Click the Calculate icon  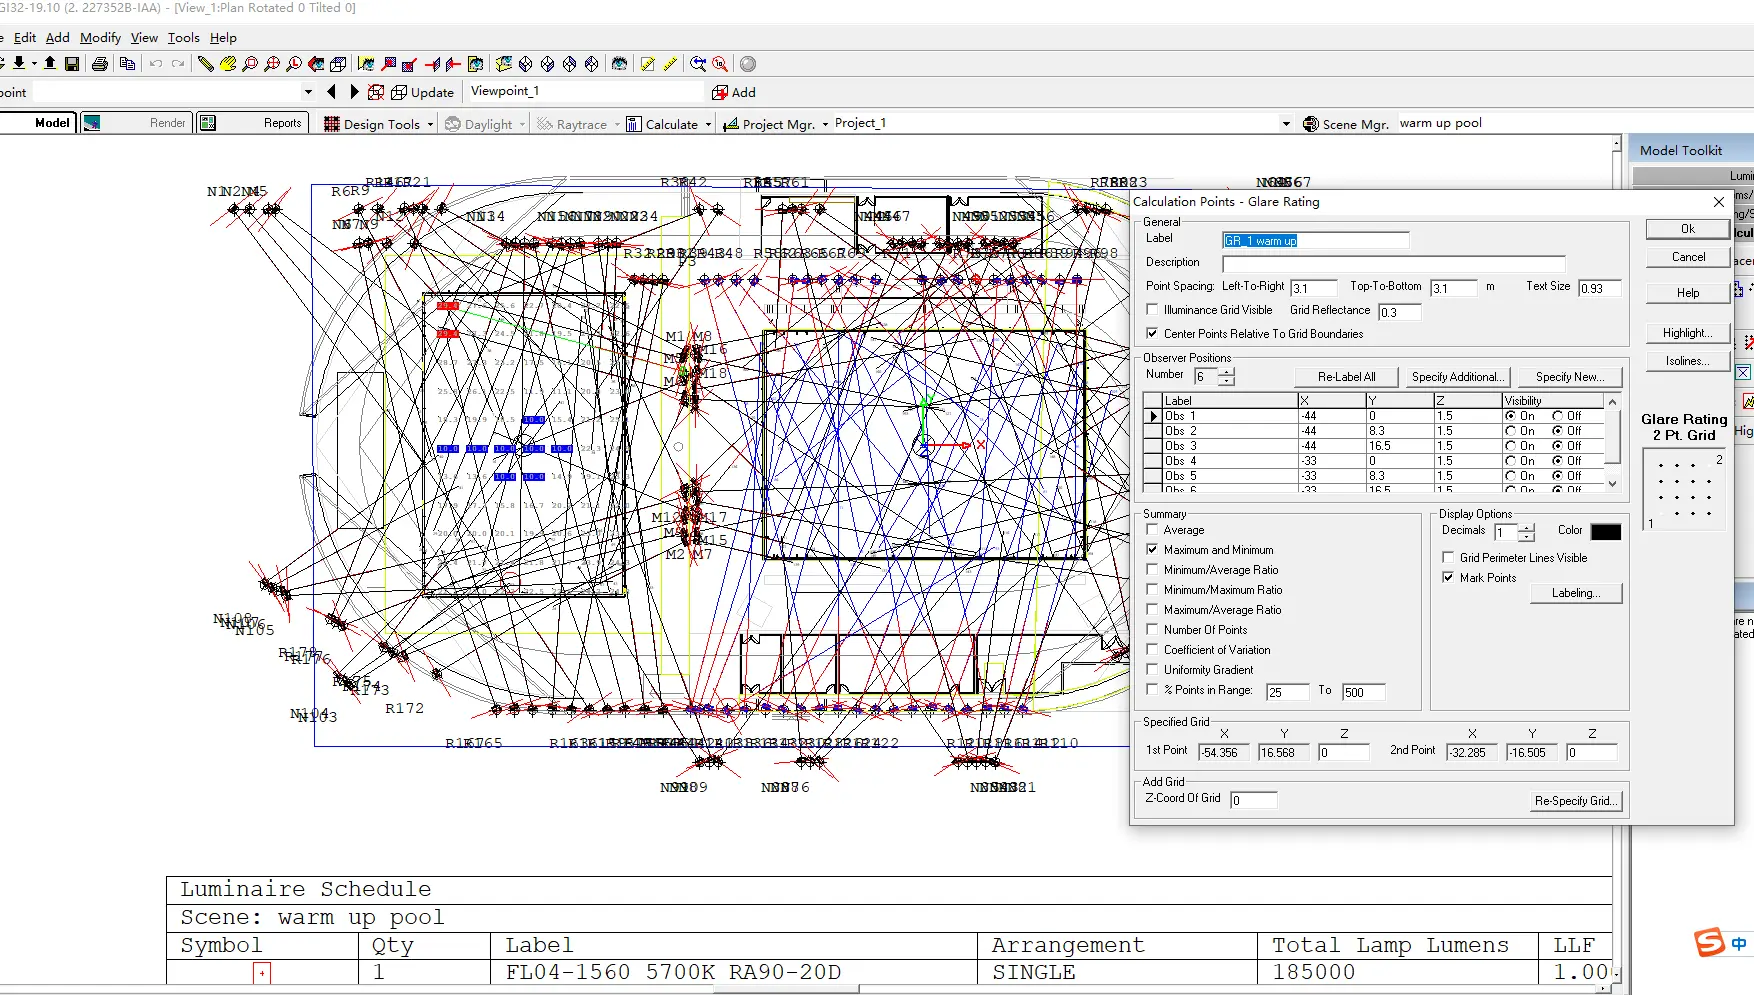tap(633, 124)
